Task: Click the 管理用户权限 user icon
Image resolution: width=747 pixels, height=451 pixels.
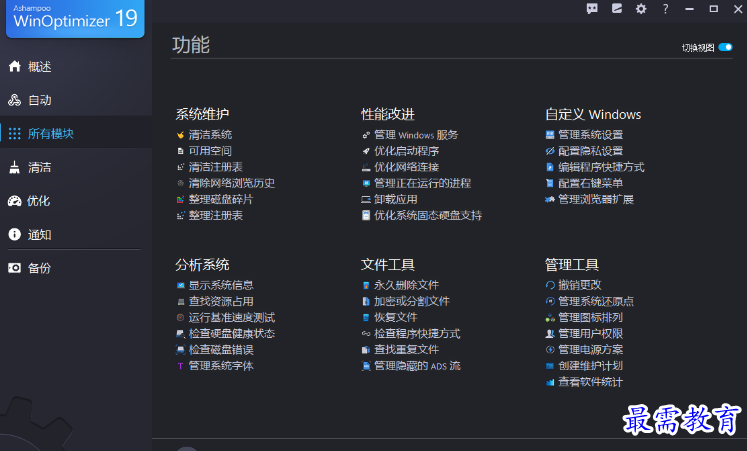Action: point(550,334)
